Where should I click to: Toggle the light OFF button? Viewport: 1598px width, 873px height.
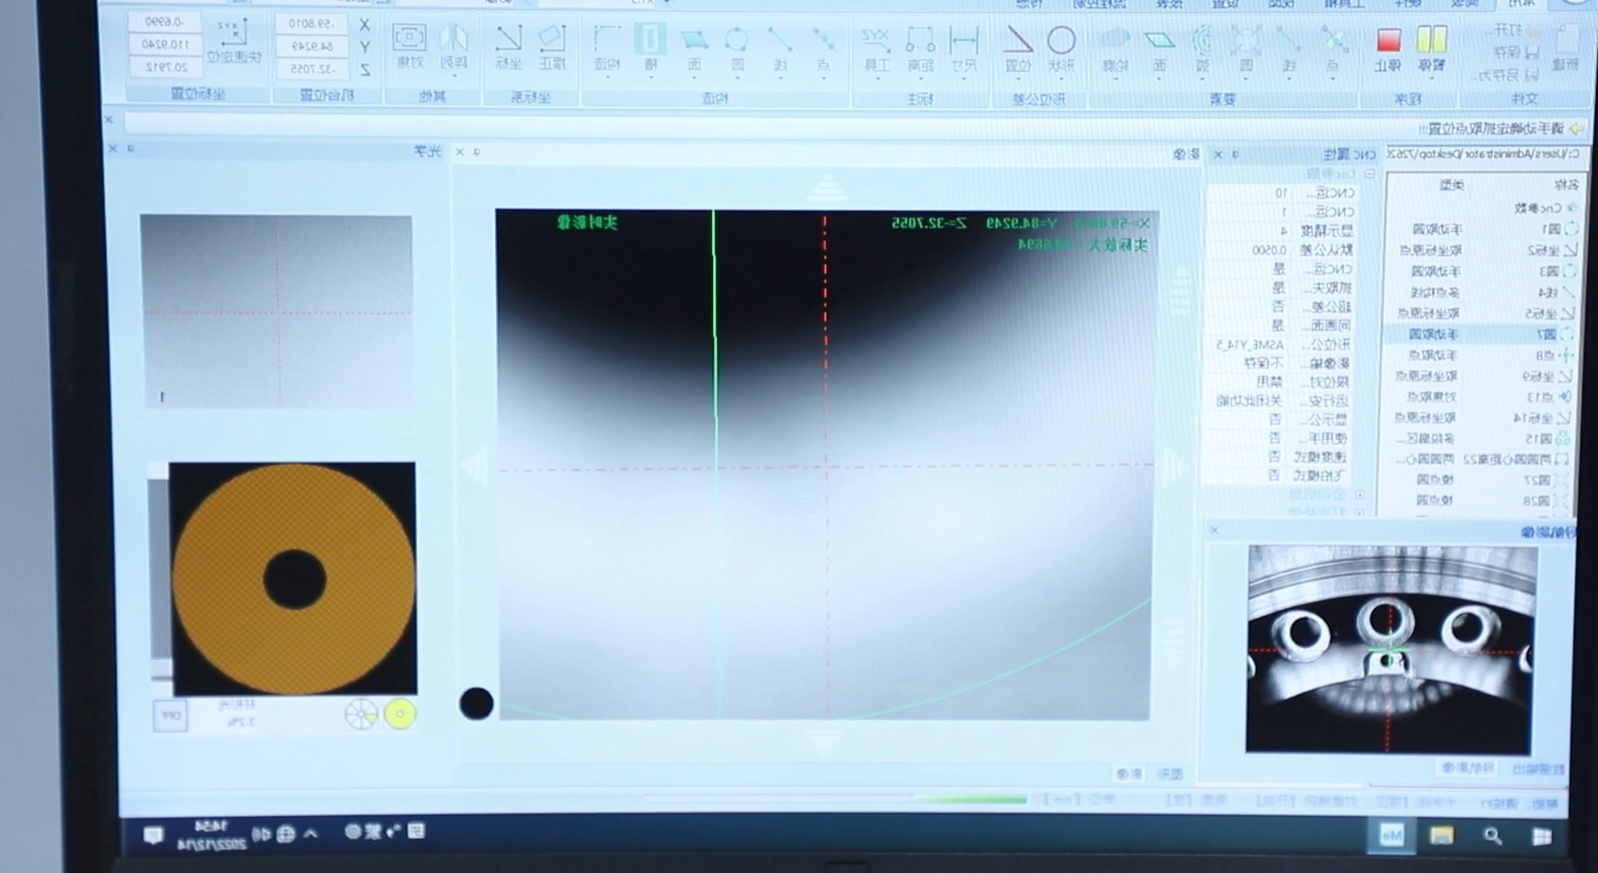170,716
